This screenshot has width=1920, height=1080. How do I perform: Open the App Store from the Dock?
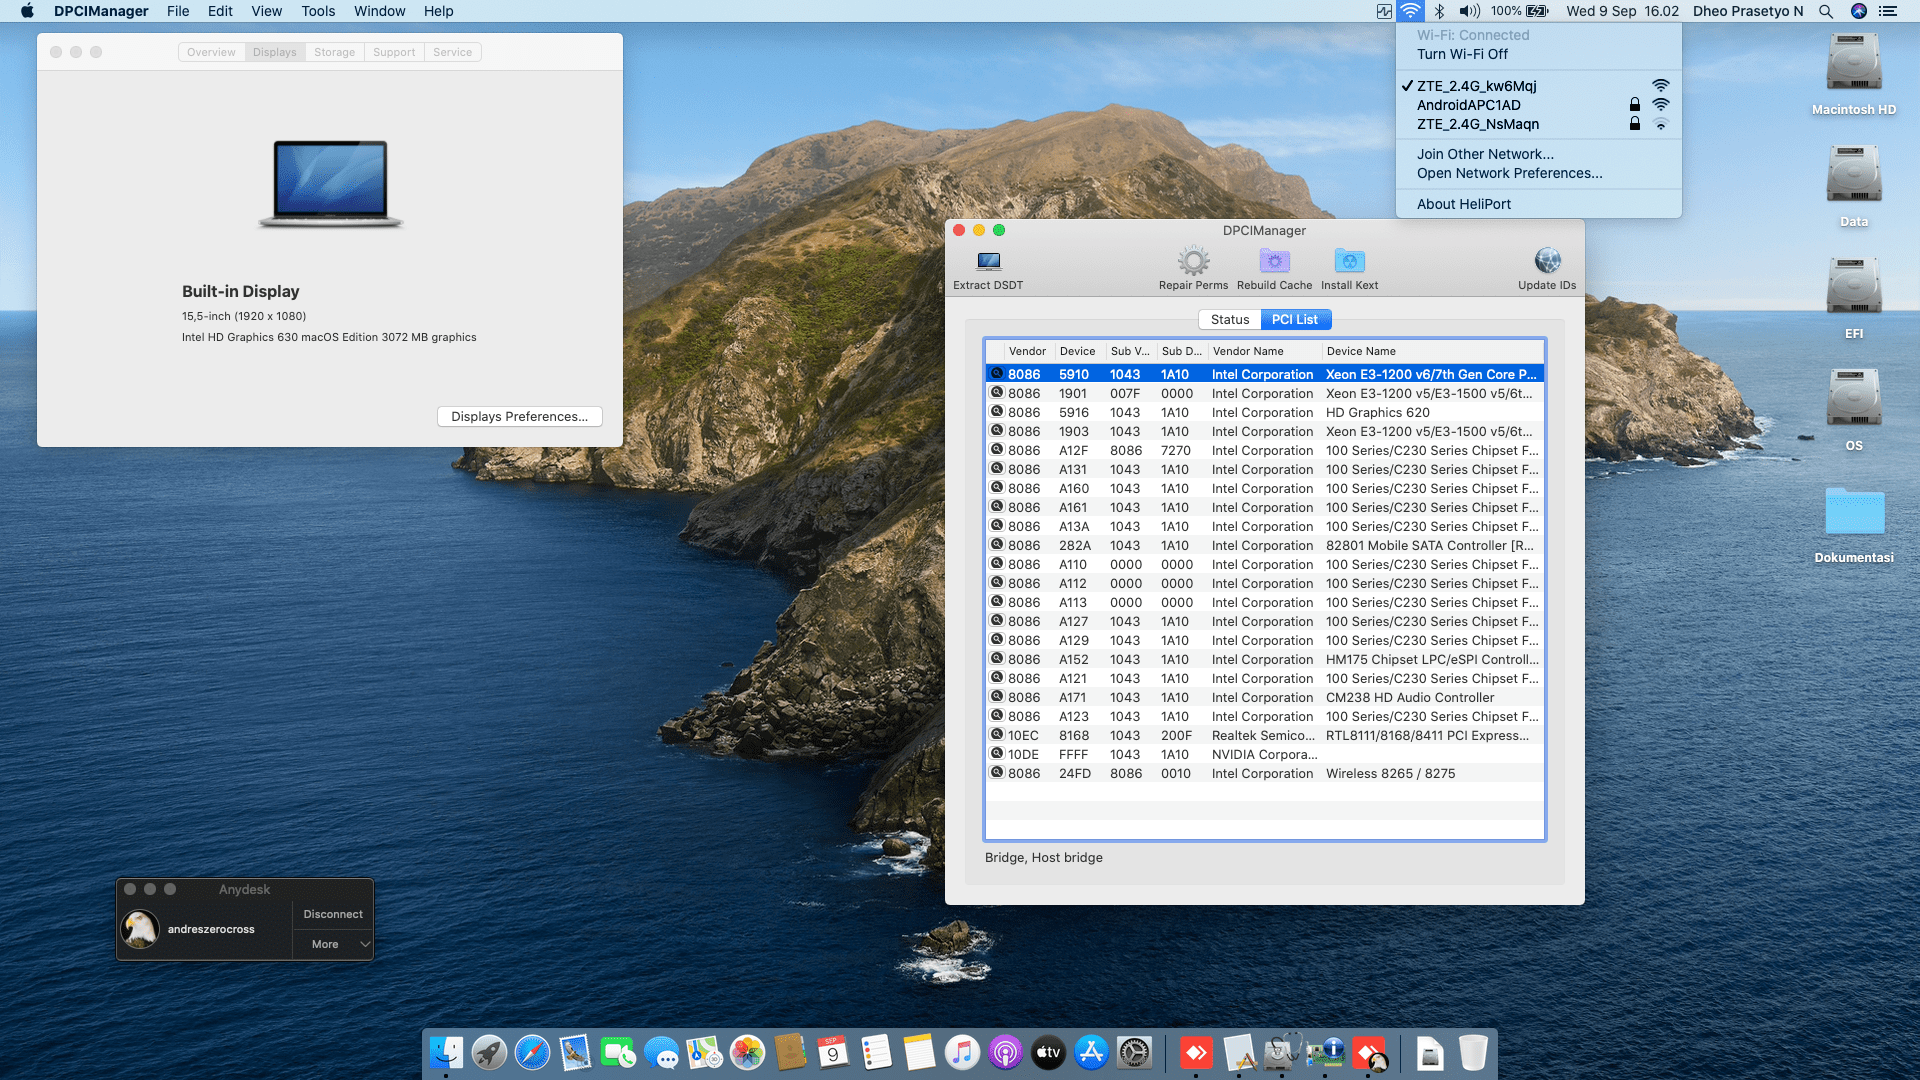coord(1091,1052)
